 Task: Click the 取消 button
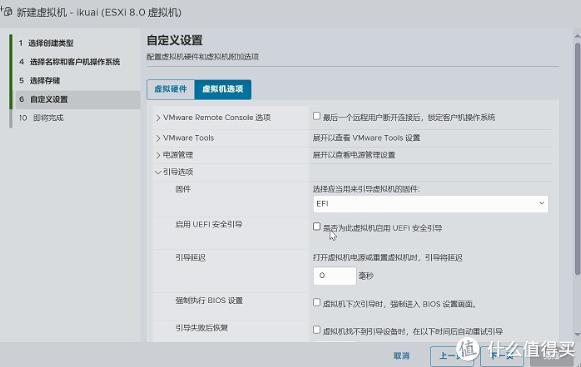[x=402, y=356]
